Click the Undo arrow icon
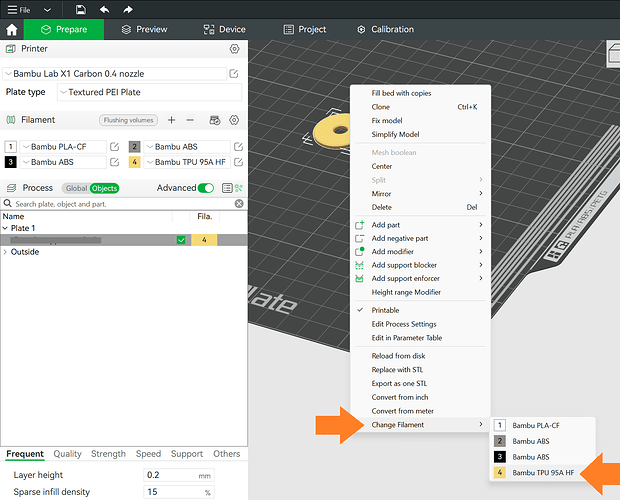Viewport: 620px width, 500px height. click(x=104, y=9)
